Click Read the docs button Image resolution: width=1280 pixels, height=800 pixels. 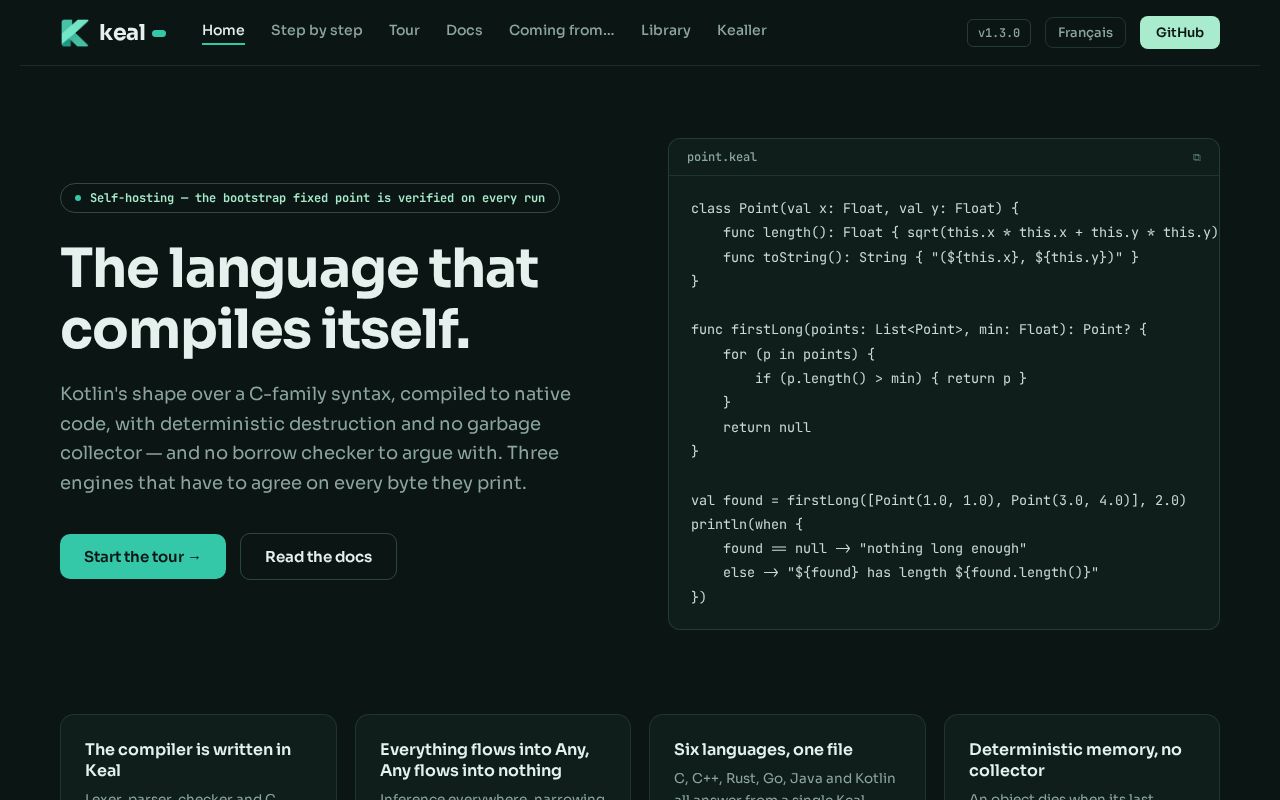pos(318,557)
